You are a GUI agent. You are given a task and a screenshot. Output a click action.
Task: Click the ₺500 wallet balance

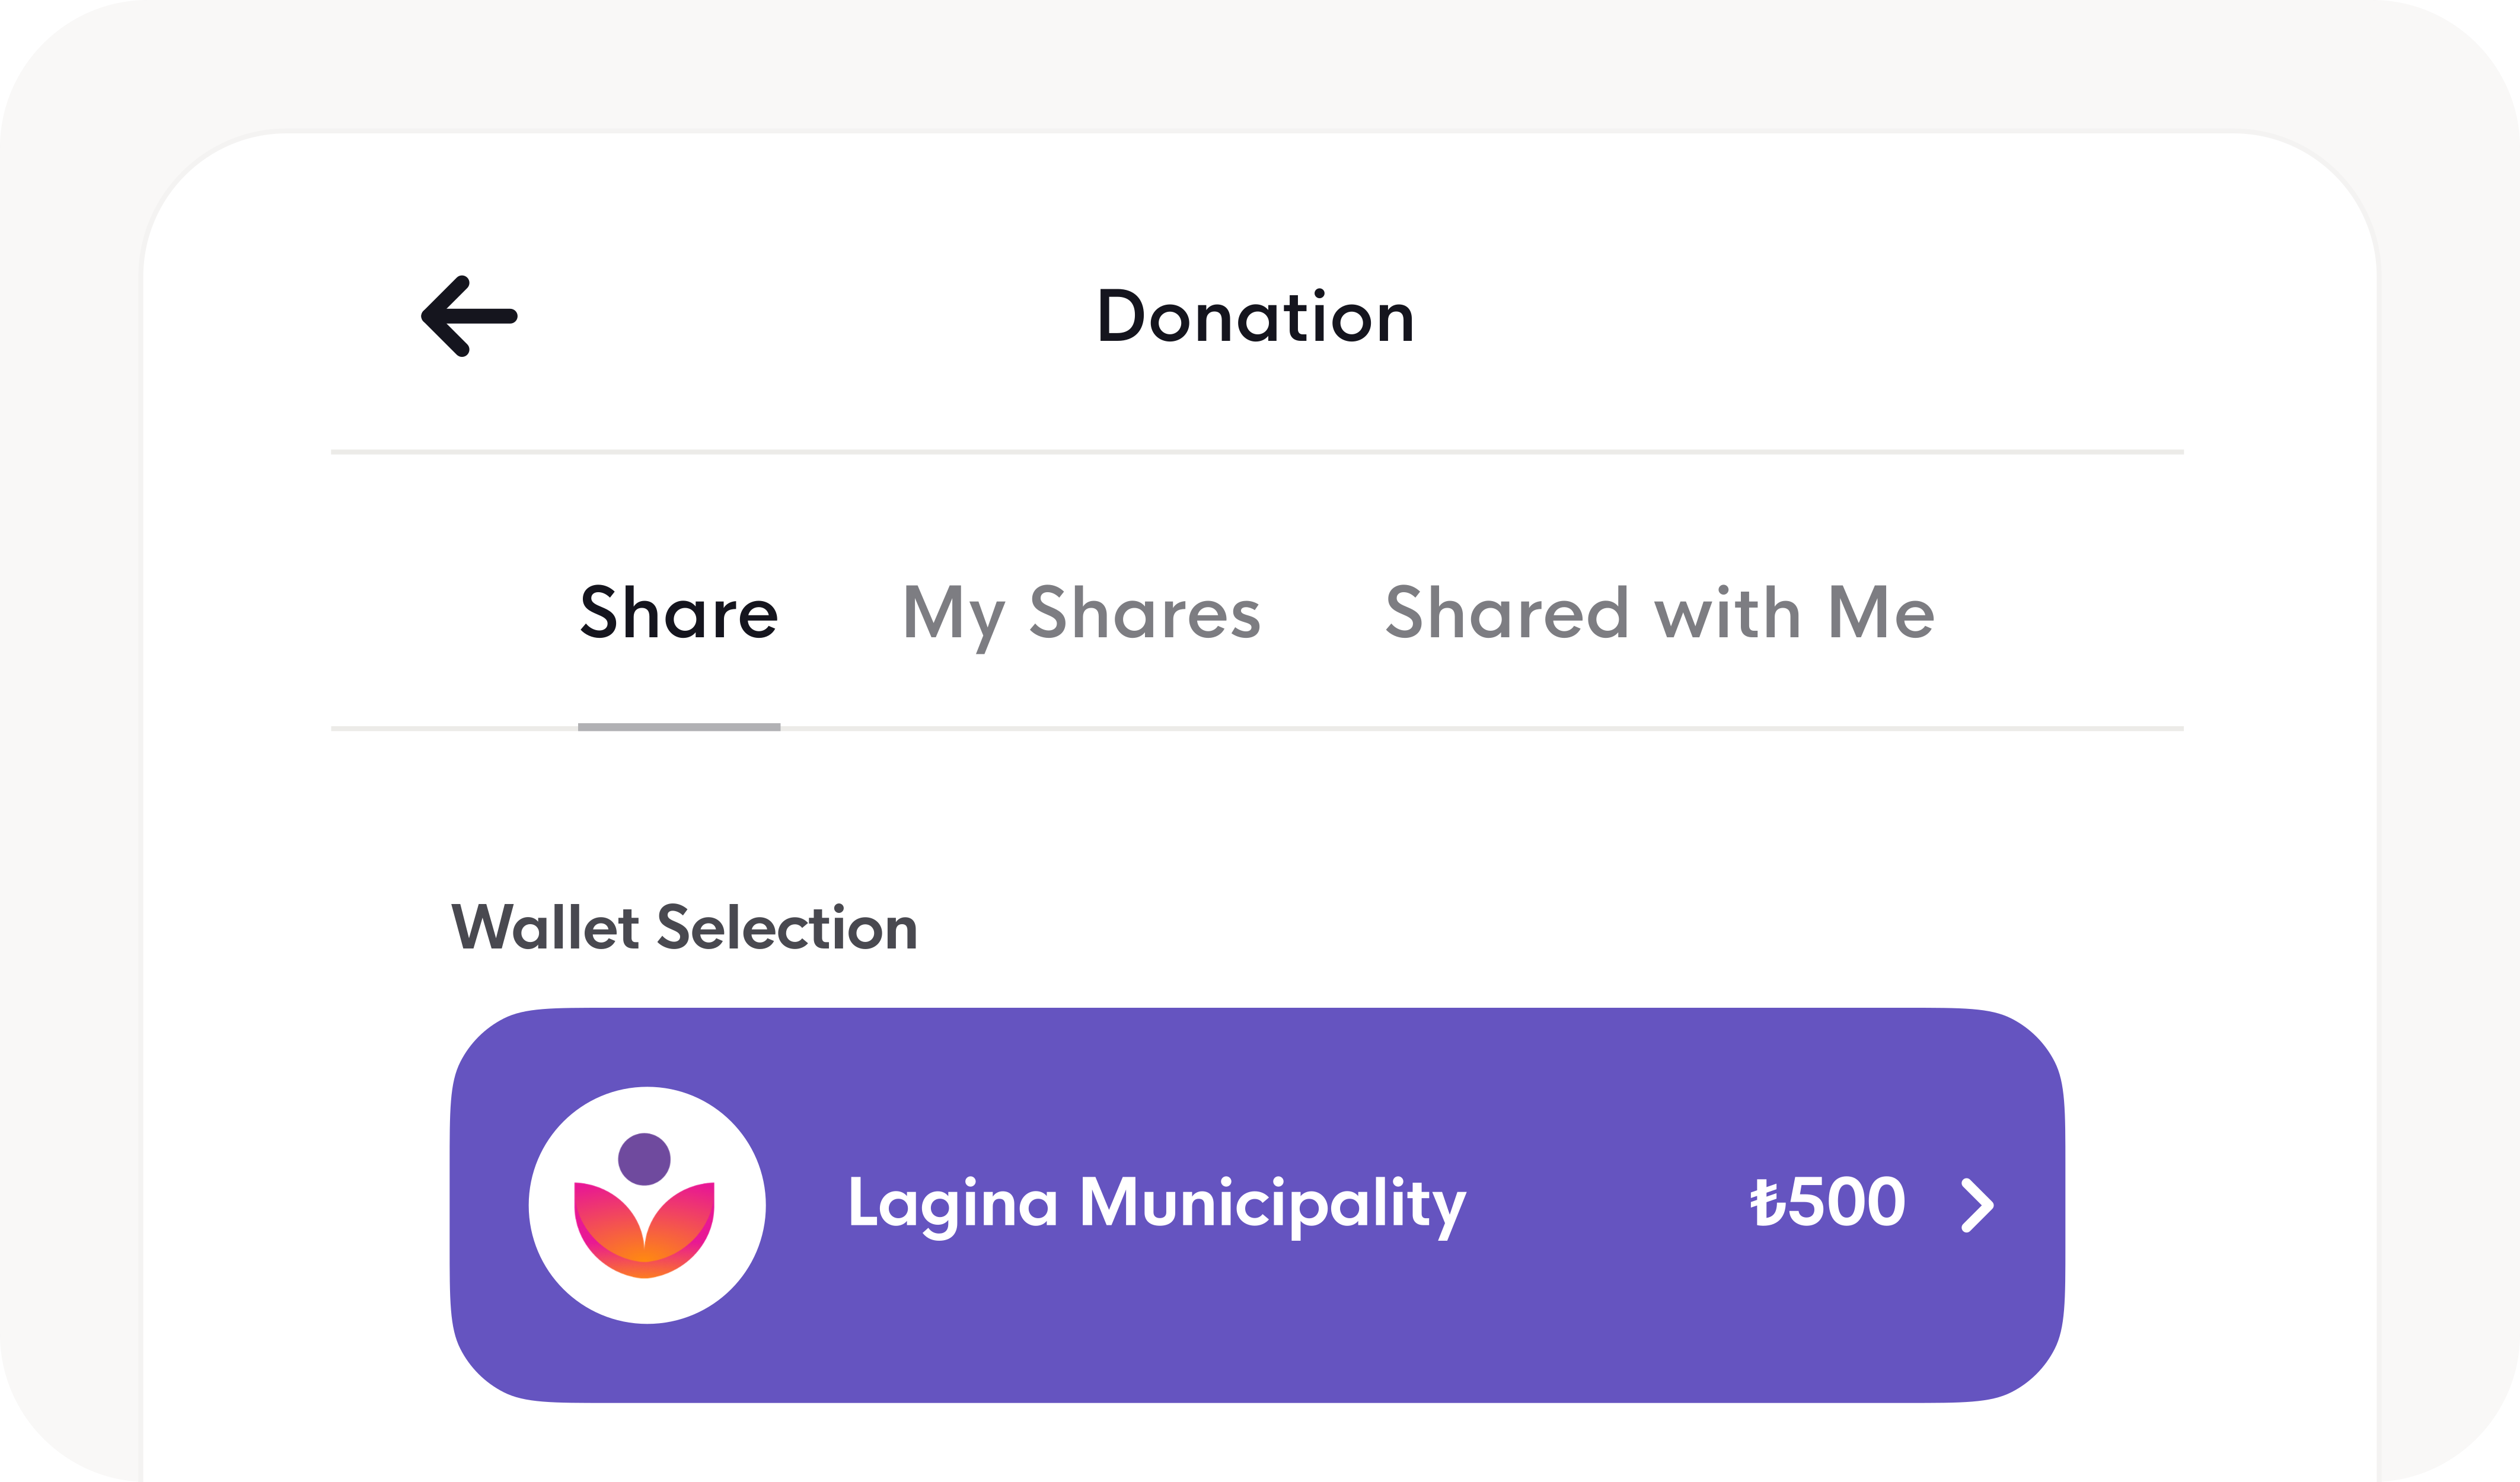(1827, 1202)
